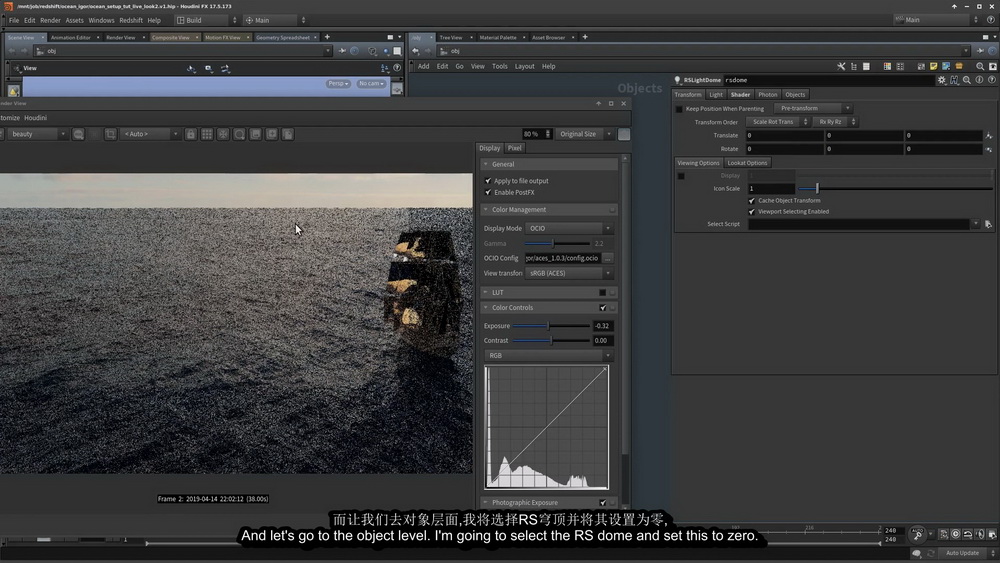Open the parameter gear menu next to rsdome
Image resolution: width=1000 pixels, height=563 pixels.
click(941, 80)
